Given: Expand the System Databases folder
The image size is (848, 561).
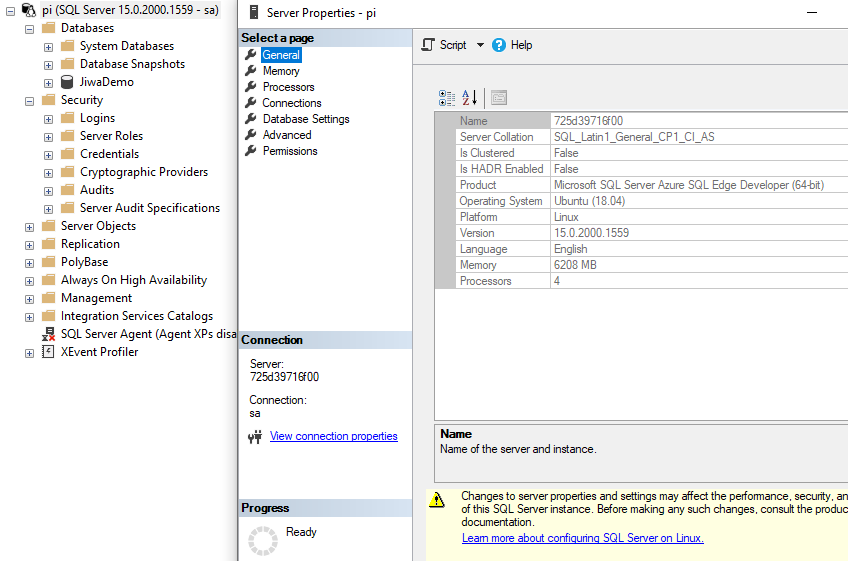Looking at the screenshot, I should point(48,46).
